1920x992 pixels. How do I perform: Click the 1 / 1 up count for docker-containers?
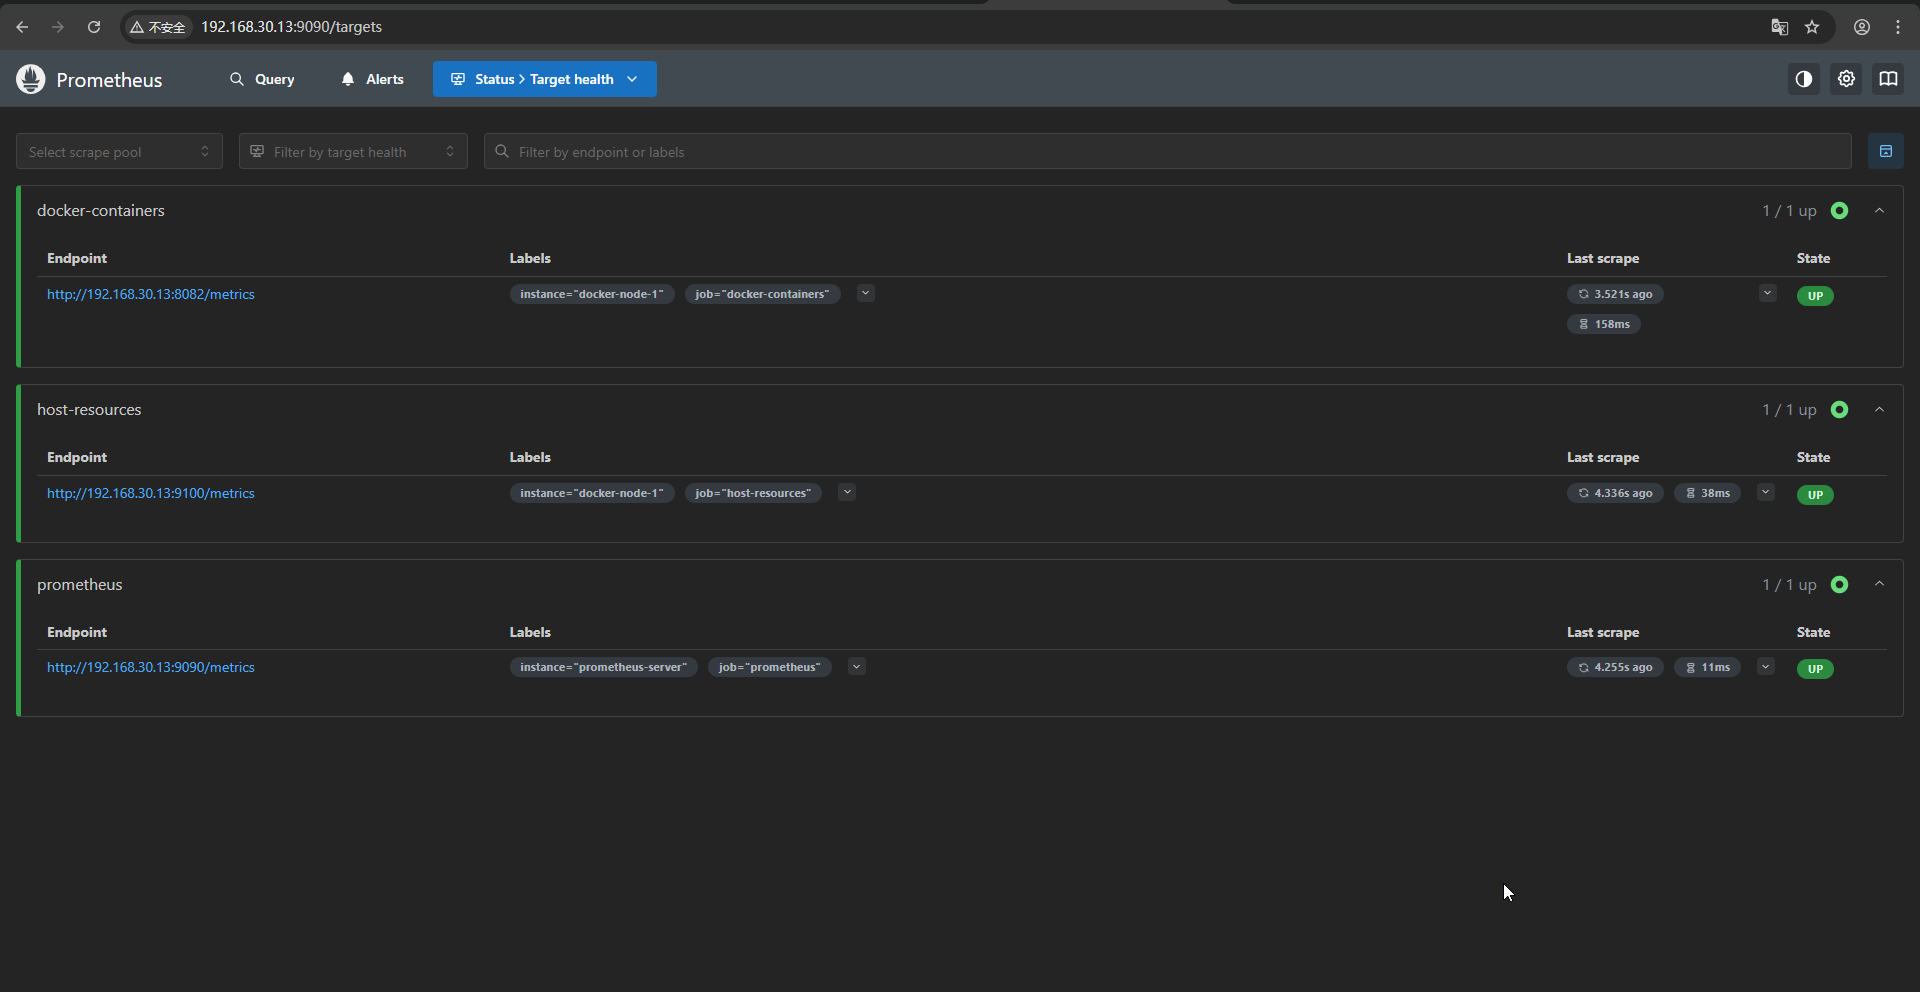tap(1789, 211)
